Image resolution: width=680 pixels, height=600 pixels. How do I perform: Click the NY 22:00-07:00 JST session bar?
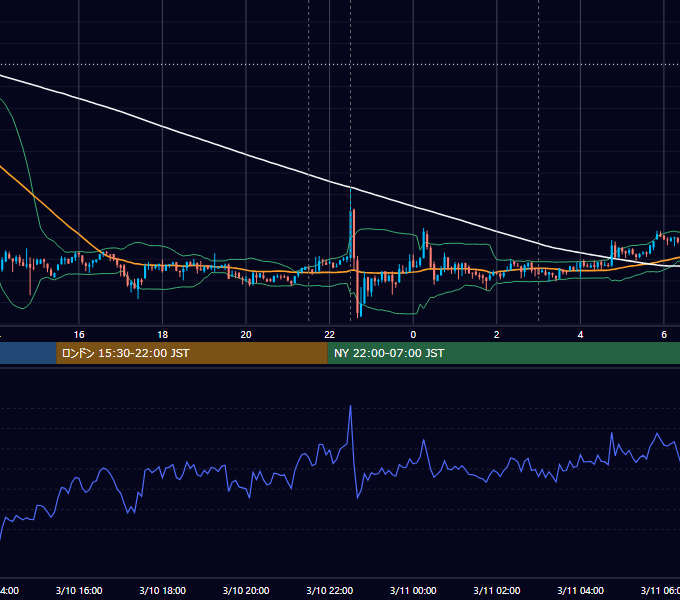click(x=503, y=353)
